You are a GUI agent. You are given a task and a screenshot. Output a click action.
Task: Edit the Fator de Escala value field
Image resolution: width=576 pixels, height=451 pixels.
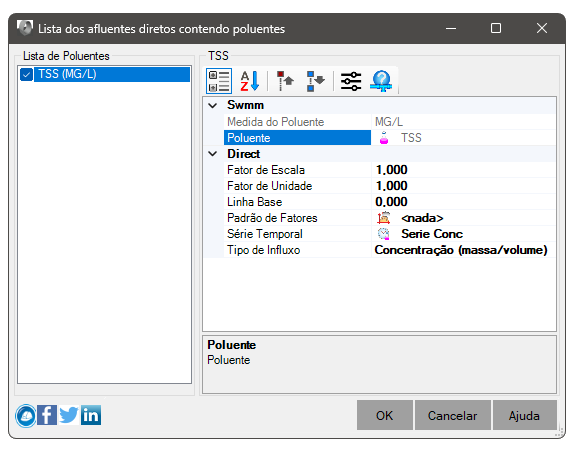[x=464, y=170]
